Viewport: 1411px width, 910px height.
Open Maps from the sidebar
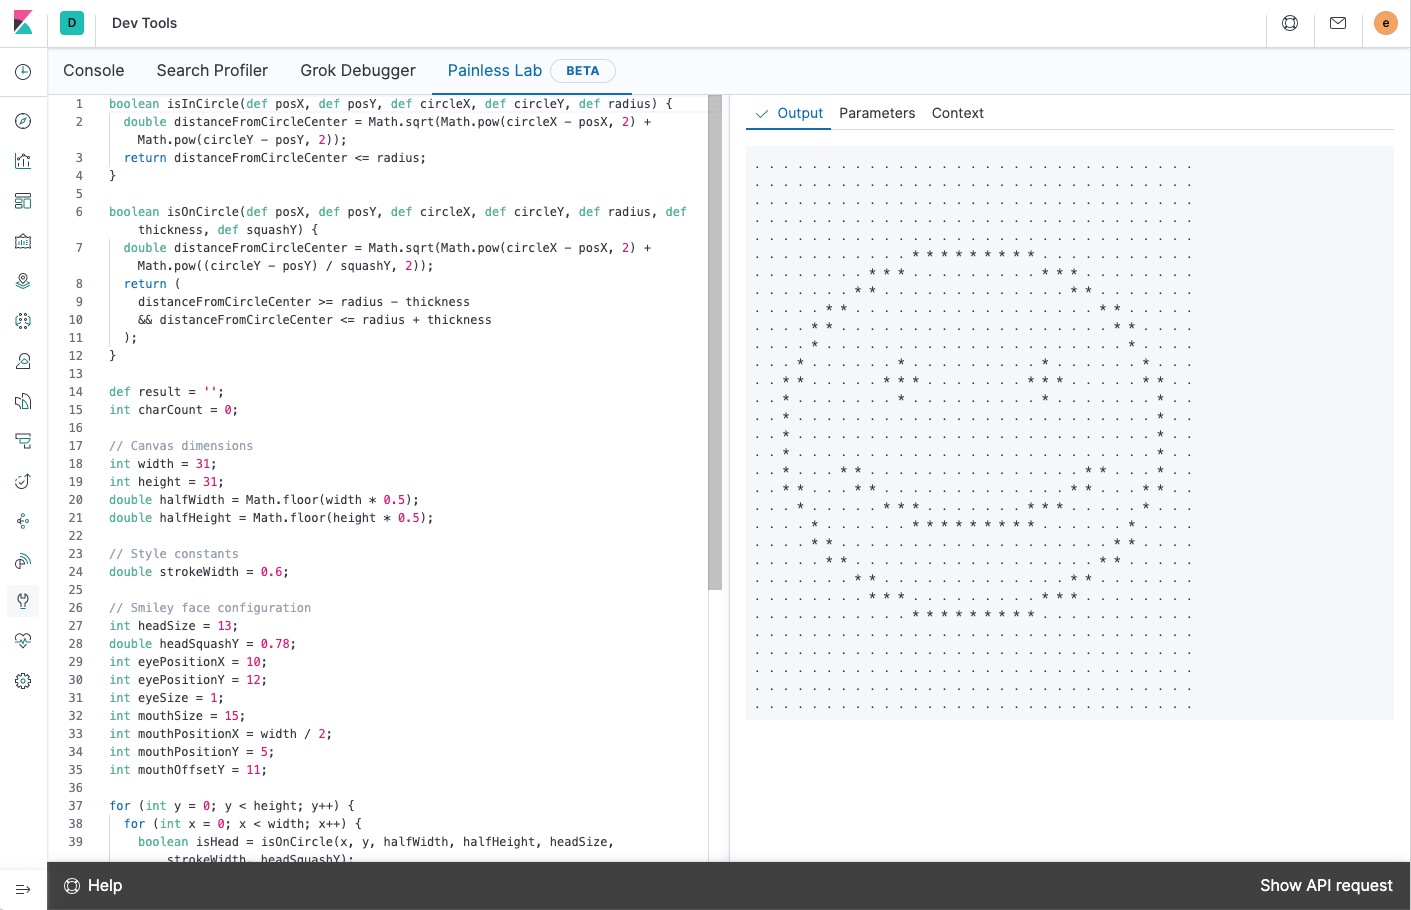point(23,281)
